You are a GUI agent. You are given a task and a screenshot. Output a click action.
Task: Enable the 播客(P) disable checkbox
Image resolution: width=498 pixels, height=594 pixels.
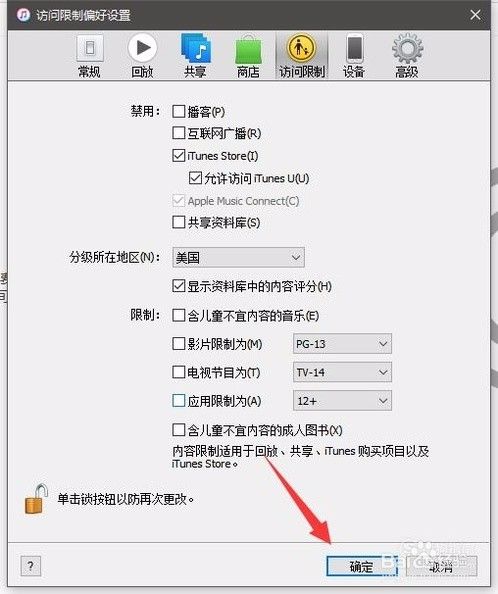tap(178, 111)
